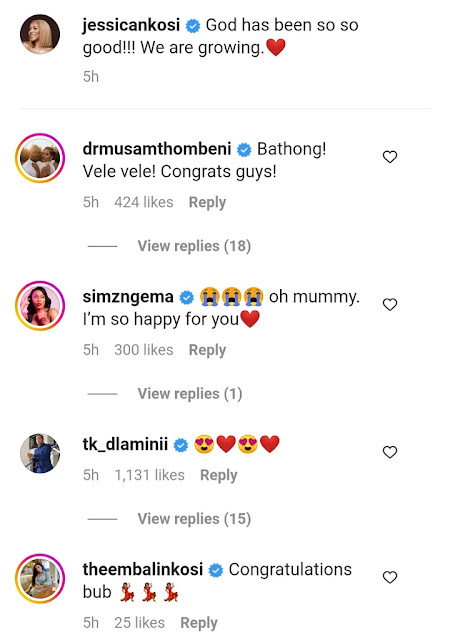Tap the heart beside tk_dlaminii's comment
450x640 pixels.
point(390,452)
